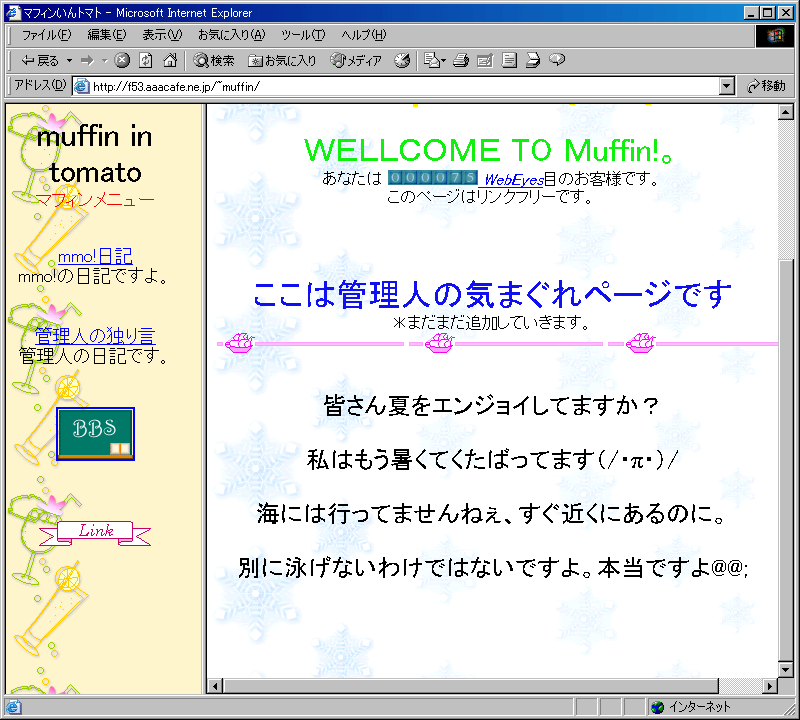Click the インターネット status bar text
Screen dimensions: 800x720
(699, 707)
